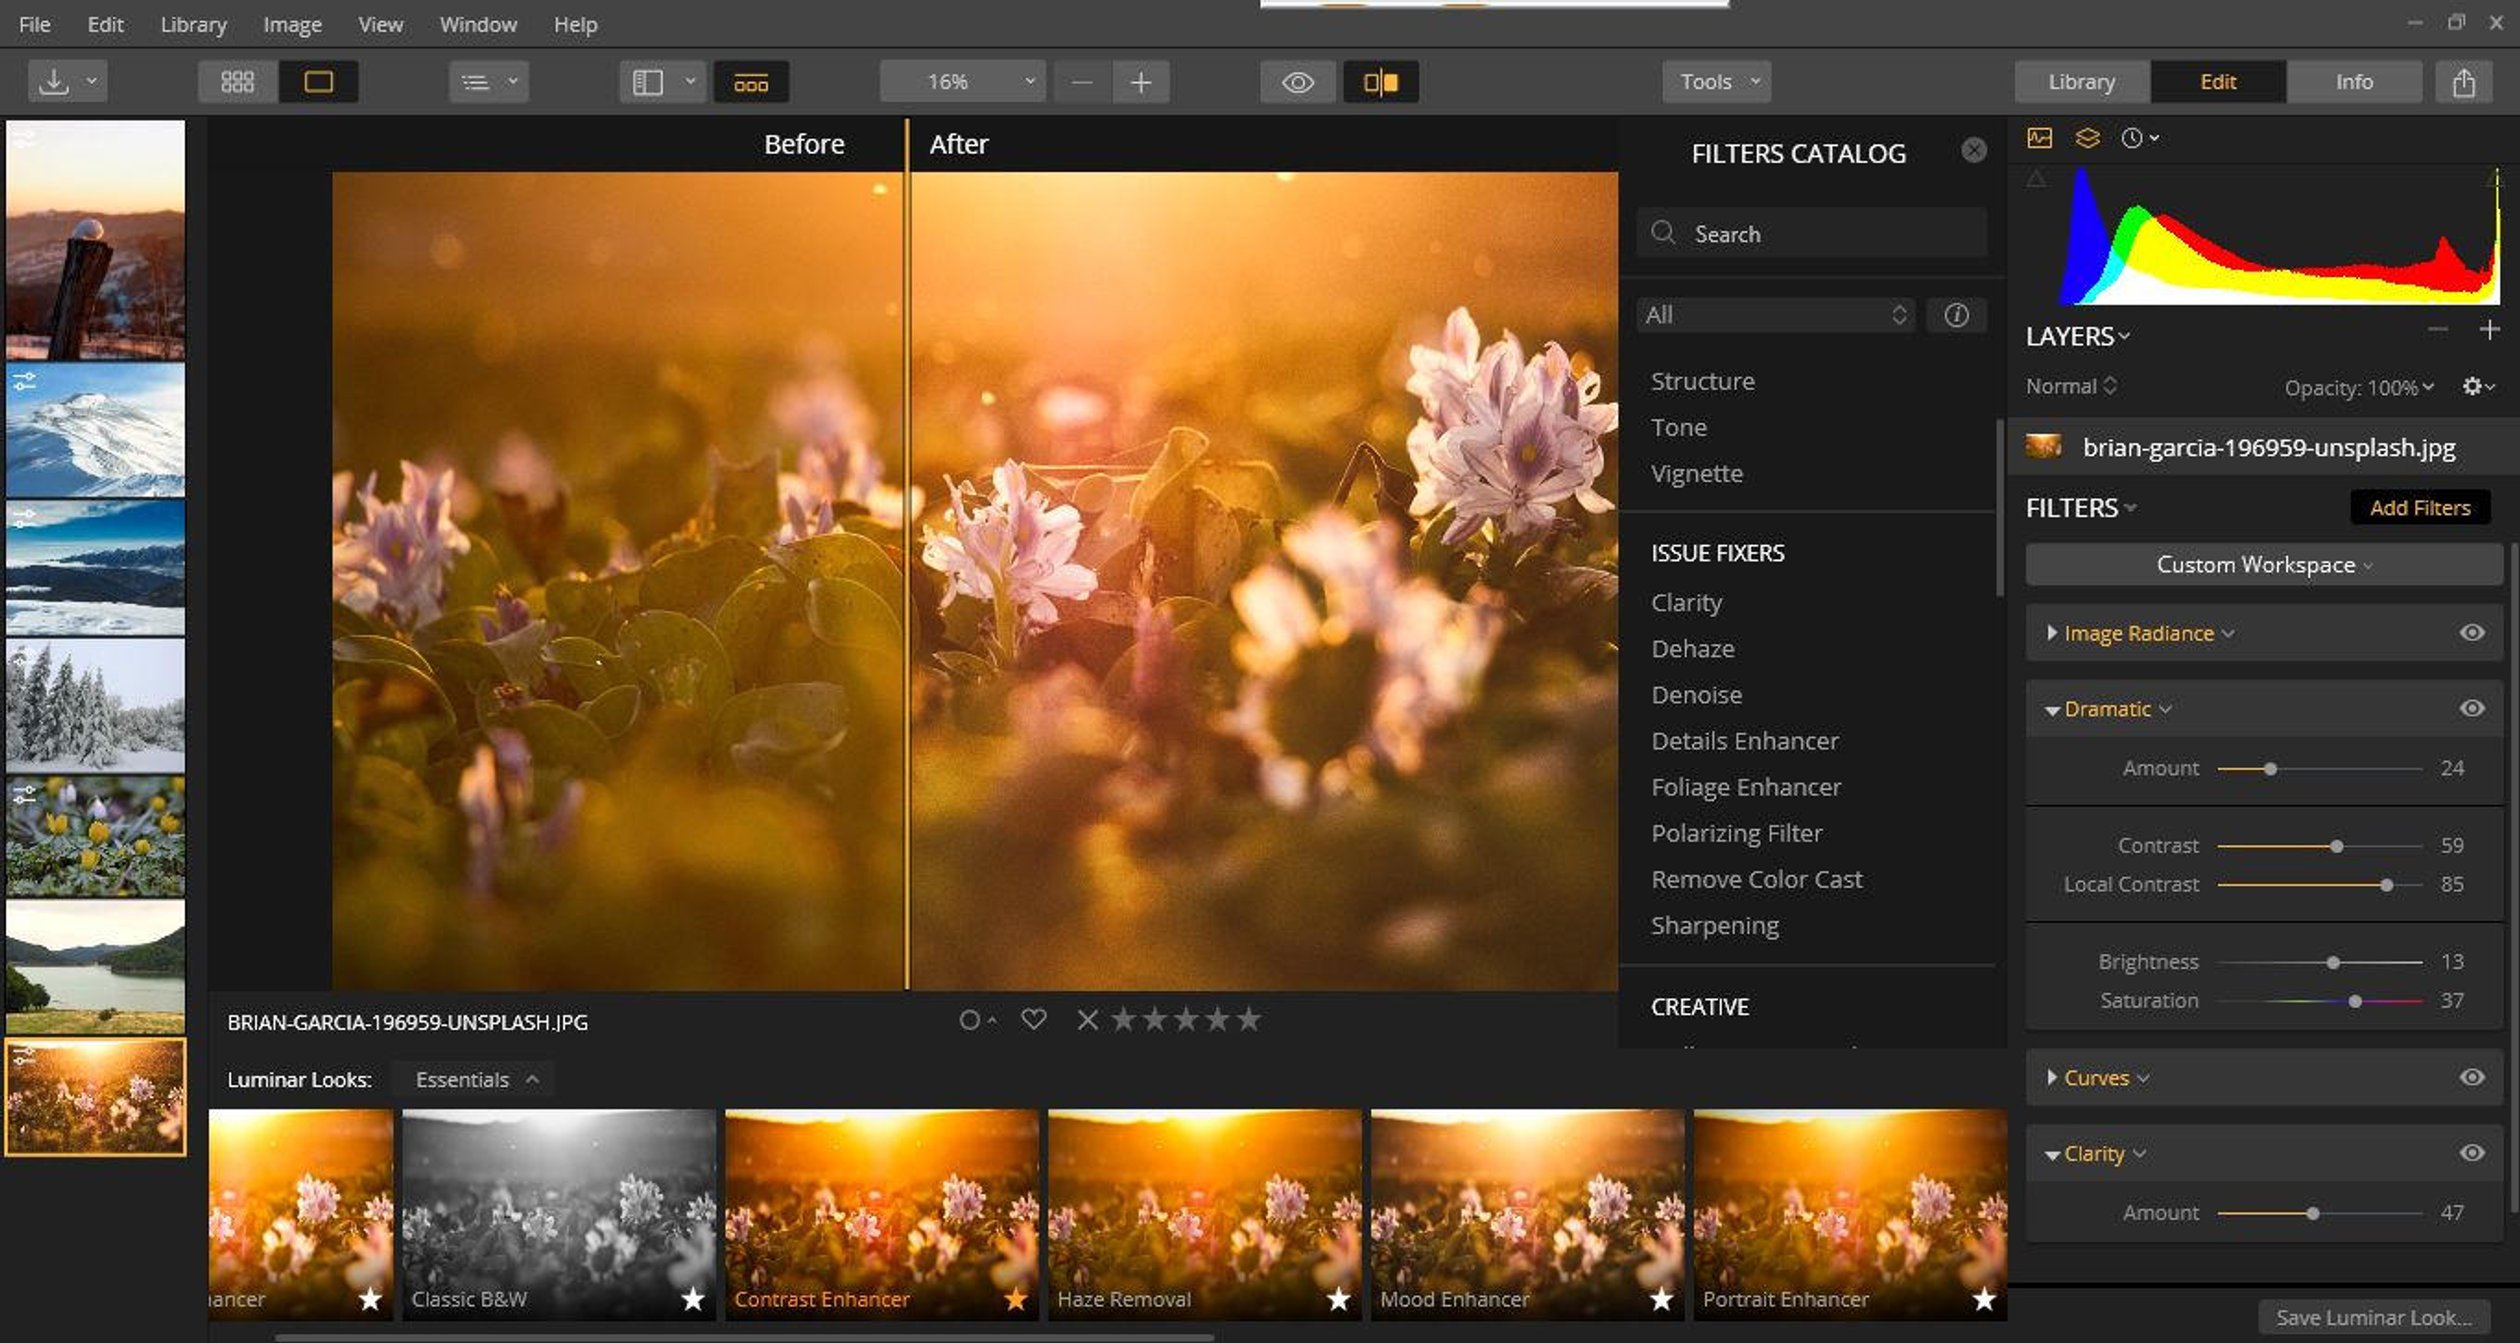Open the layer settings gear icon

[x=2474, y=387]
